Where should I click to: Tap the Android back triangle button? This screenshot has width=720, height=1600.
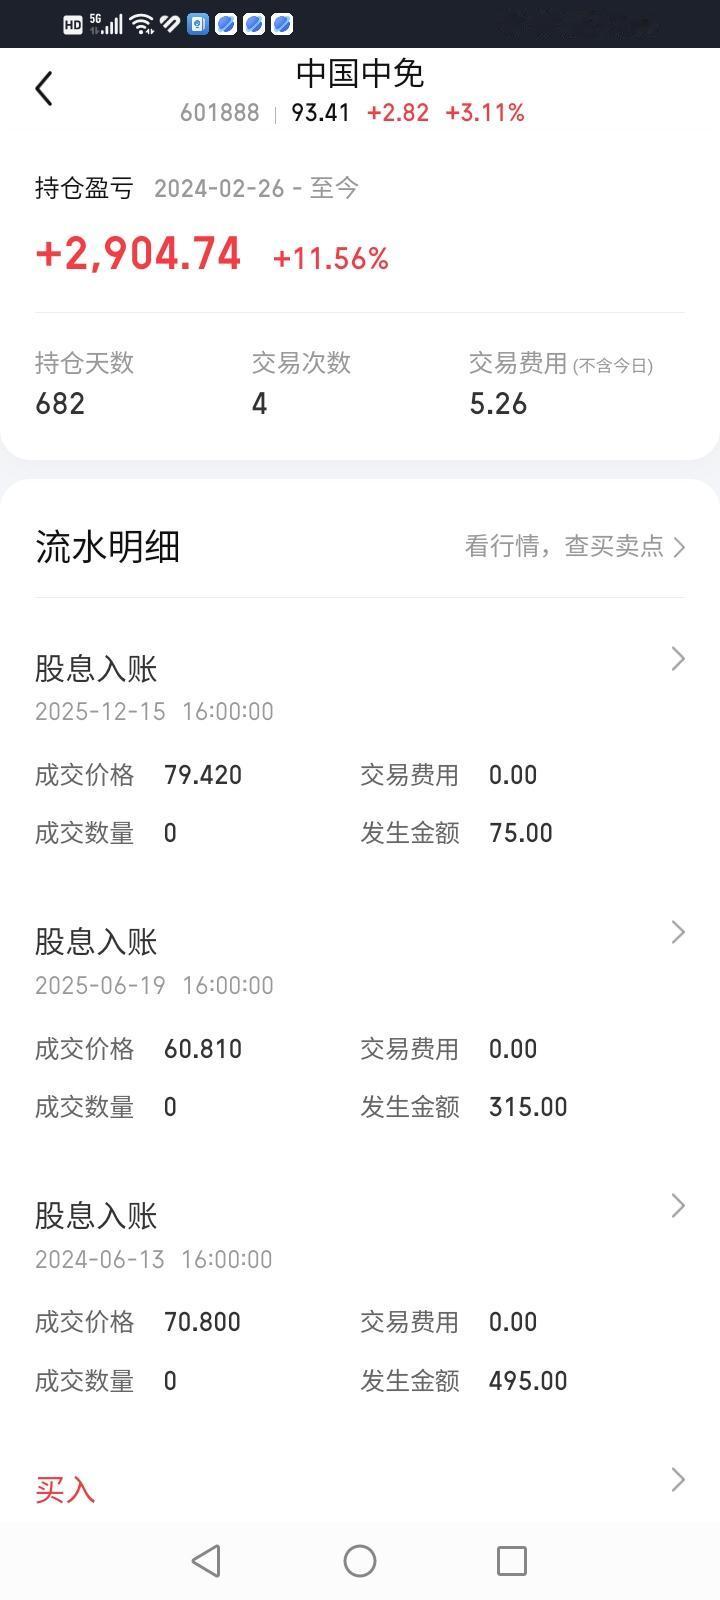[206, 1560]
